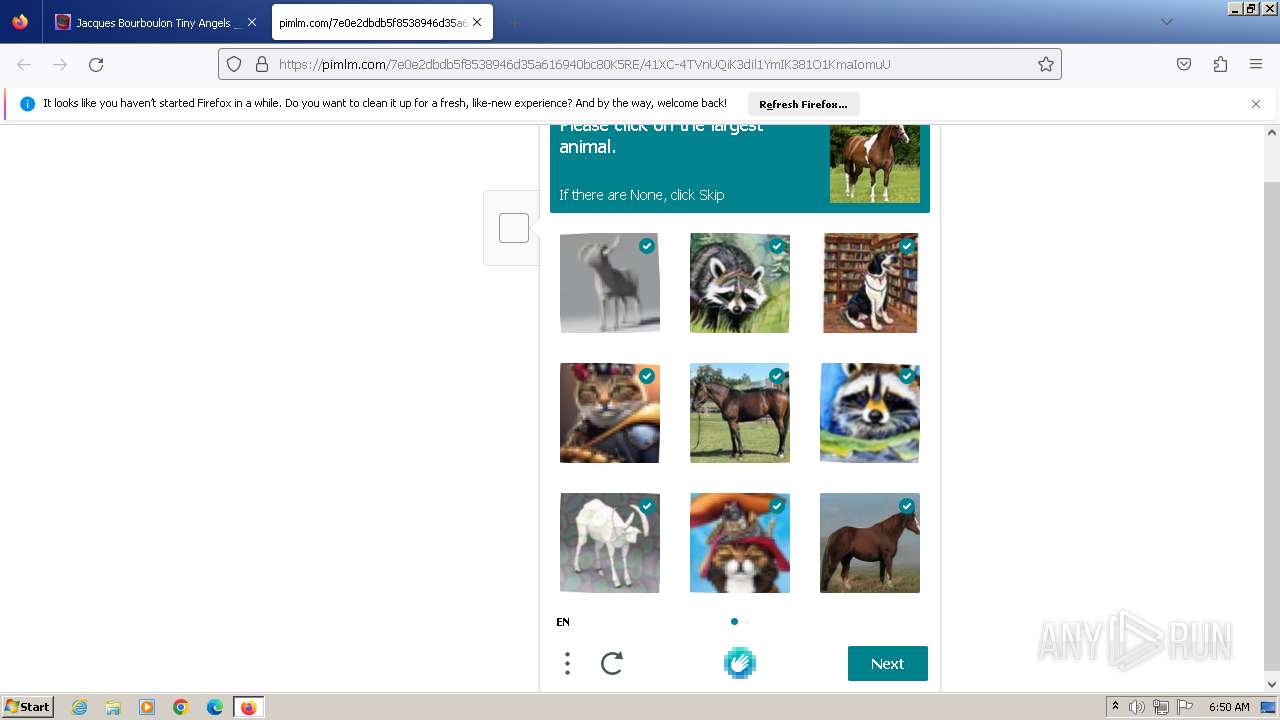Open the media player taskbar icon
Screen dimensions: 1280x720
[147, 707]
